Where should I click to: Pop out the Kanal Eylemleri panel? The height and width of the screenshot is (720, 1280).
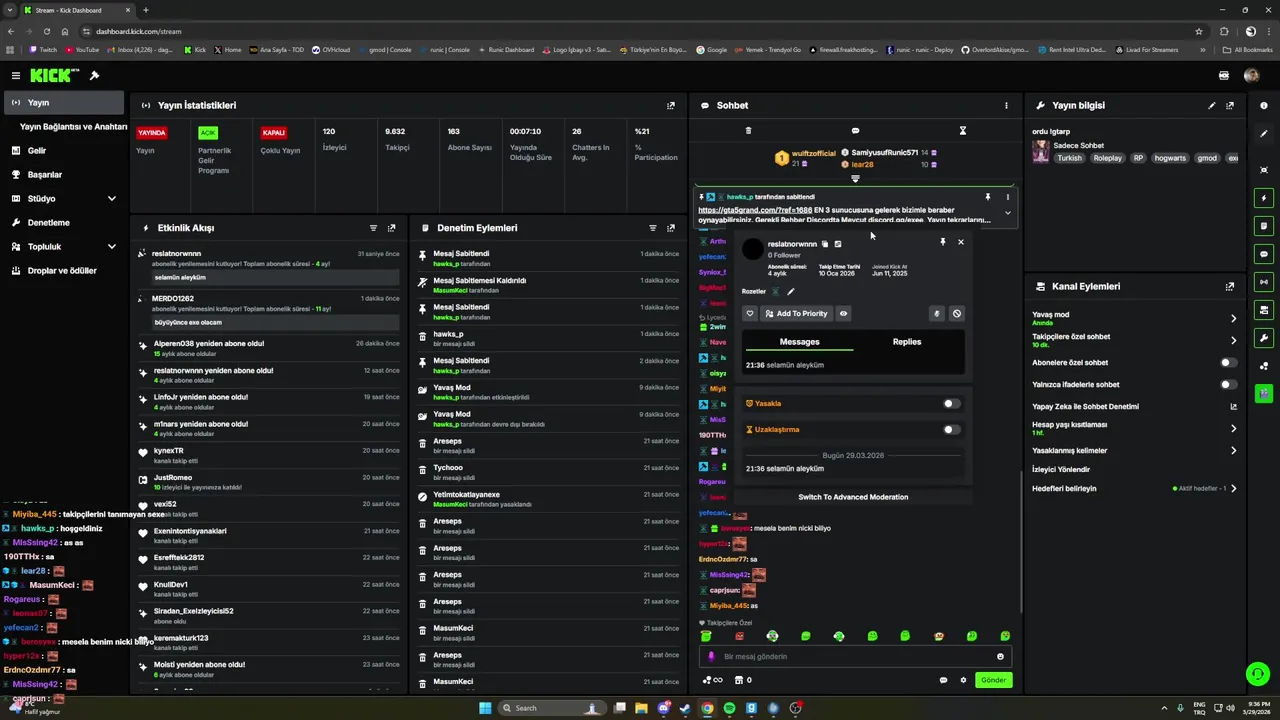(x=1230, y=286)
